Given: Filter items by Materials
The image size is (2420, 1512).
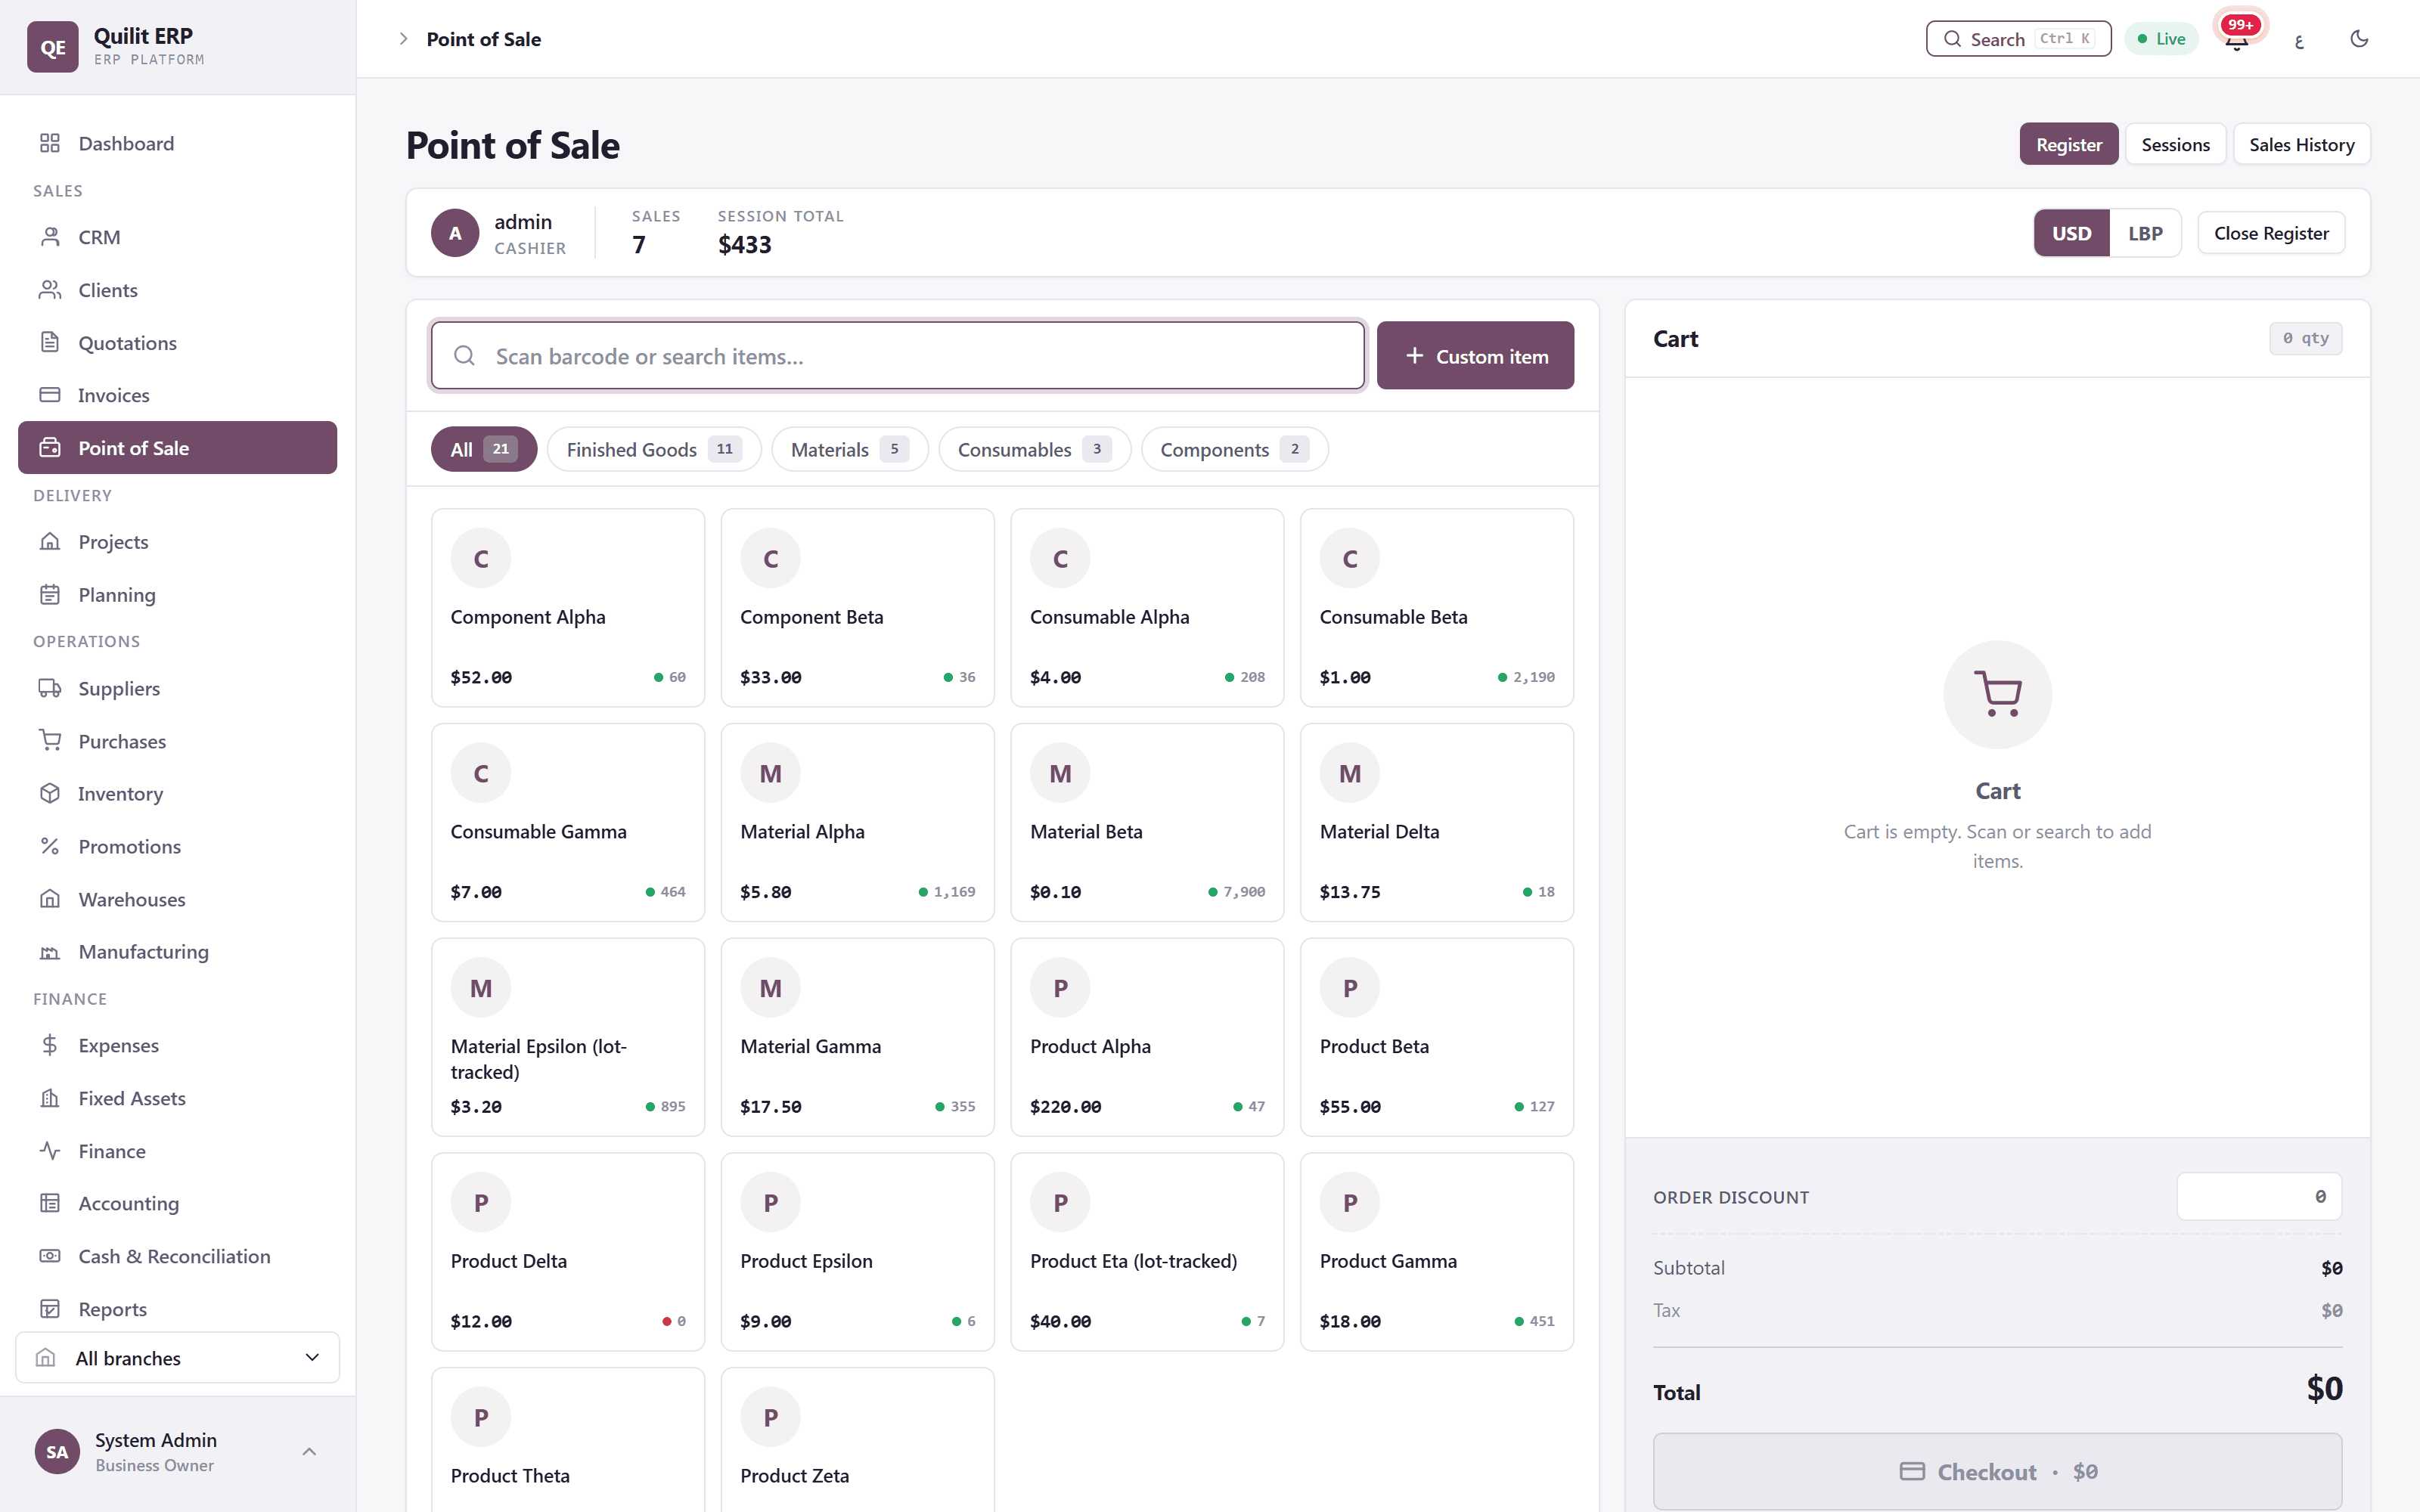Looking at the screenshot, I should [849, 449].
